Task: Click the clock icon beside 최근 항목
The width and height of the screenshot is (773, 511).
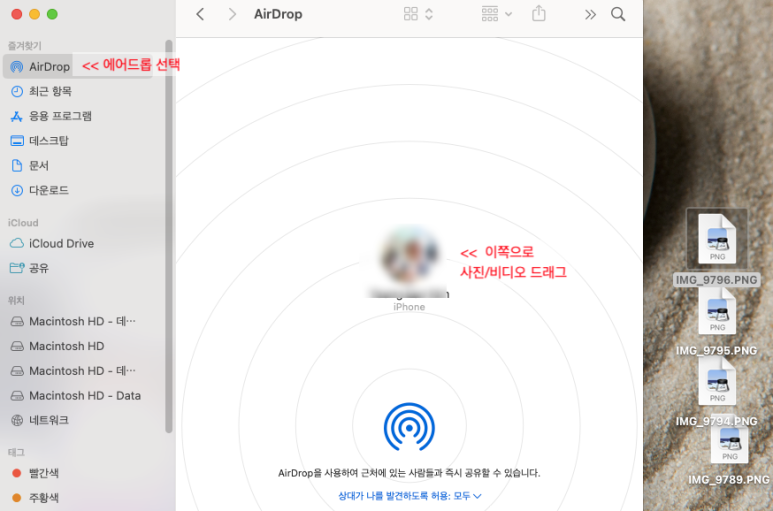Action: (x=17, y=91)
